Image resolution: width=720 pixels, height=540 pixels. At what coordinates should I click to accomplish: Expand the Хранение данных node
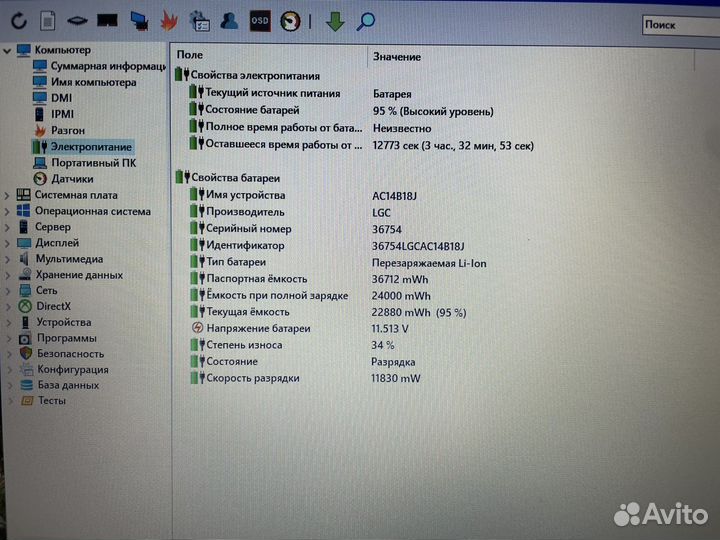pyautogui.click(x=7, y=276)
